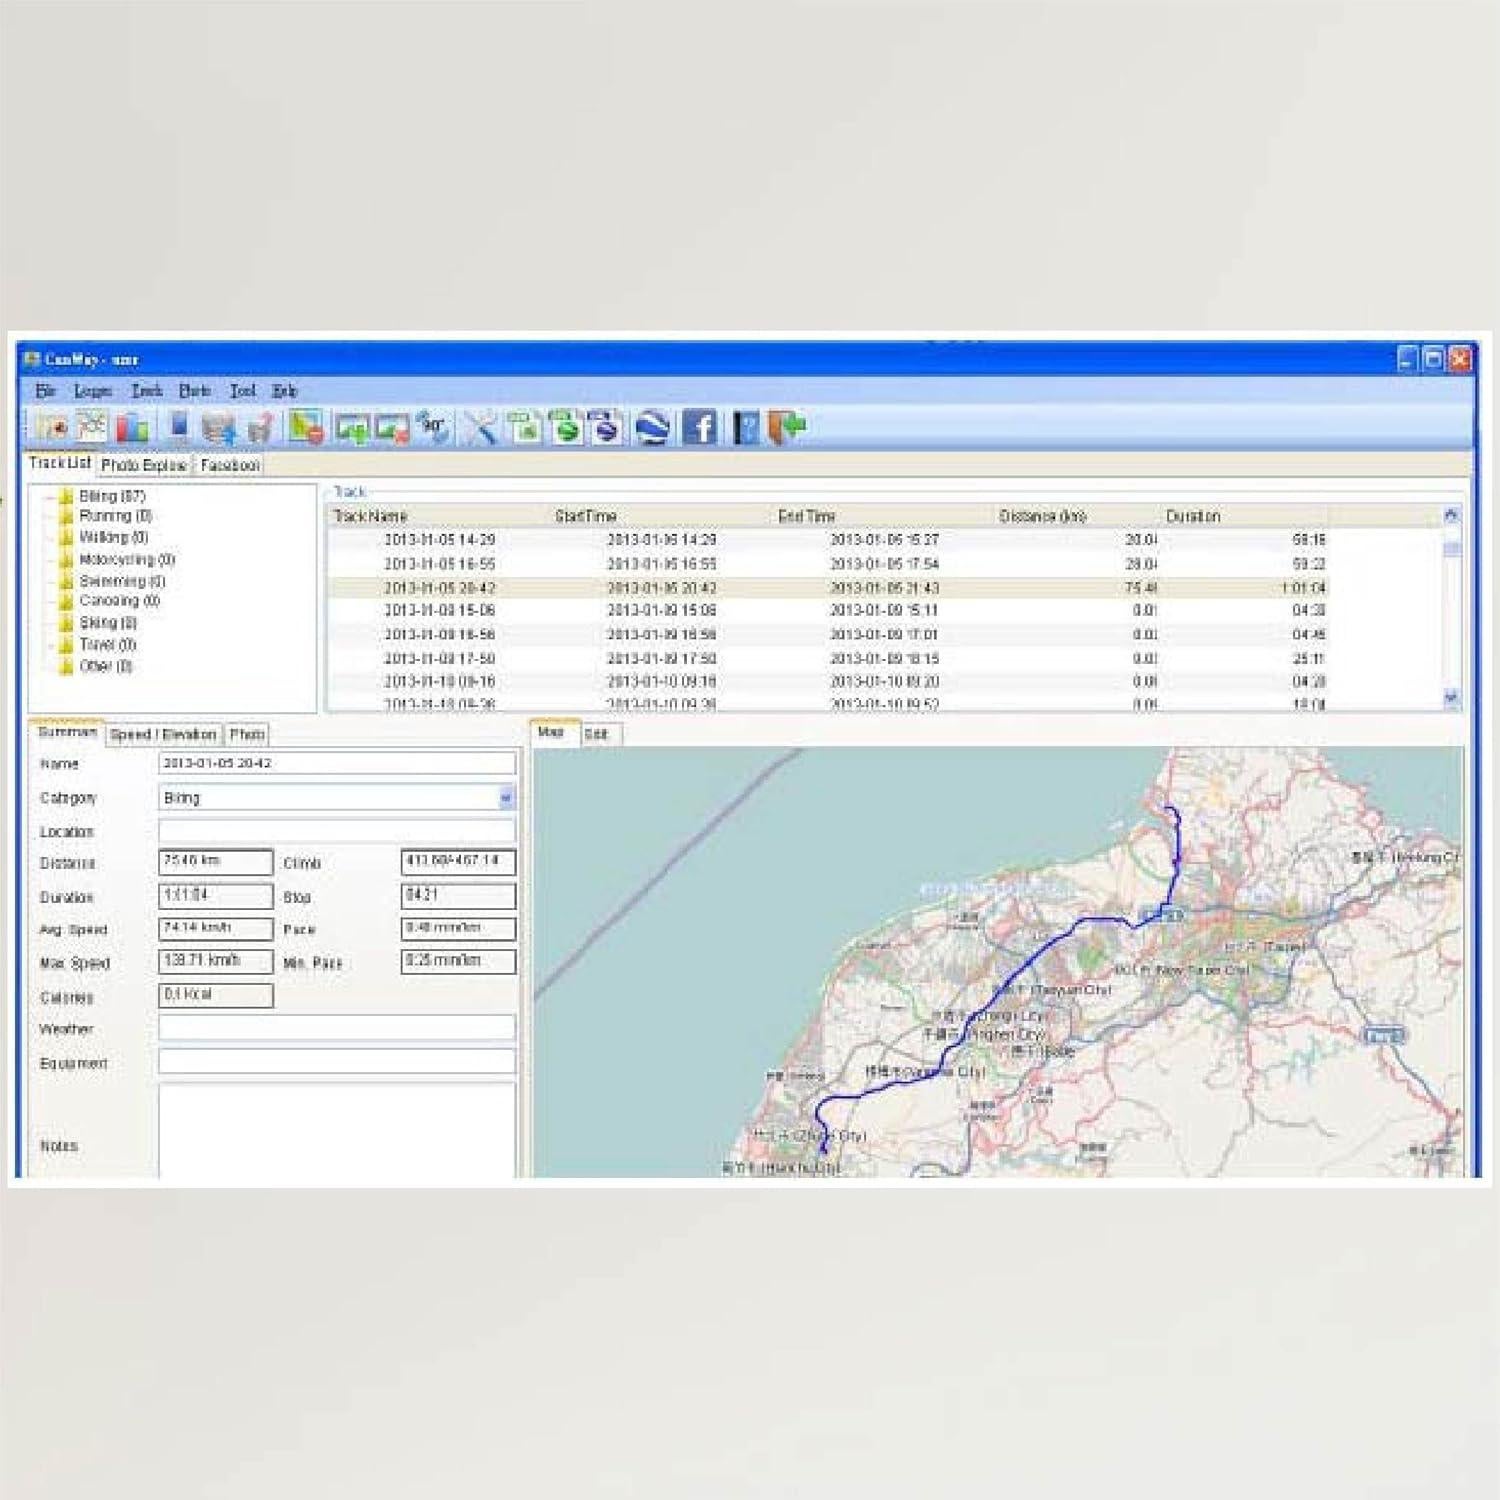Select track 2013-01-05 14:29 row
The width and height of the screenshot is (1500, 1500).
tap(440, 540)
